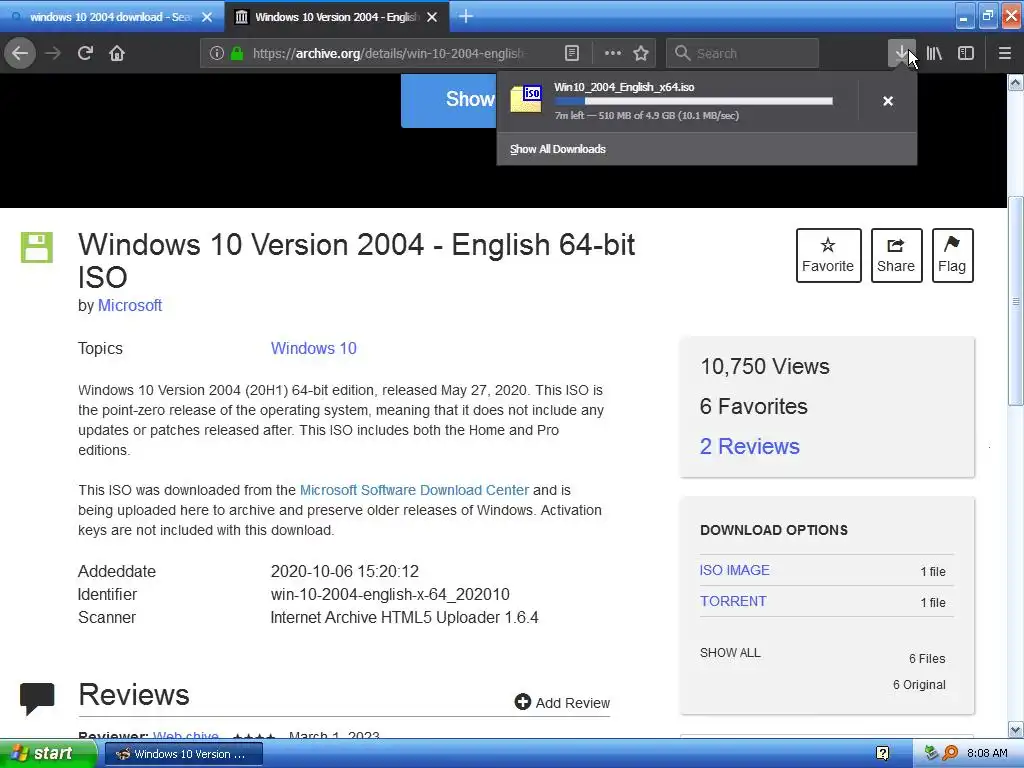Open page actions three-dot menu

coord(613,53)
